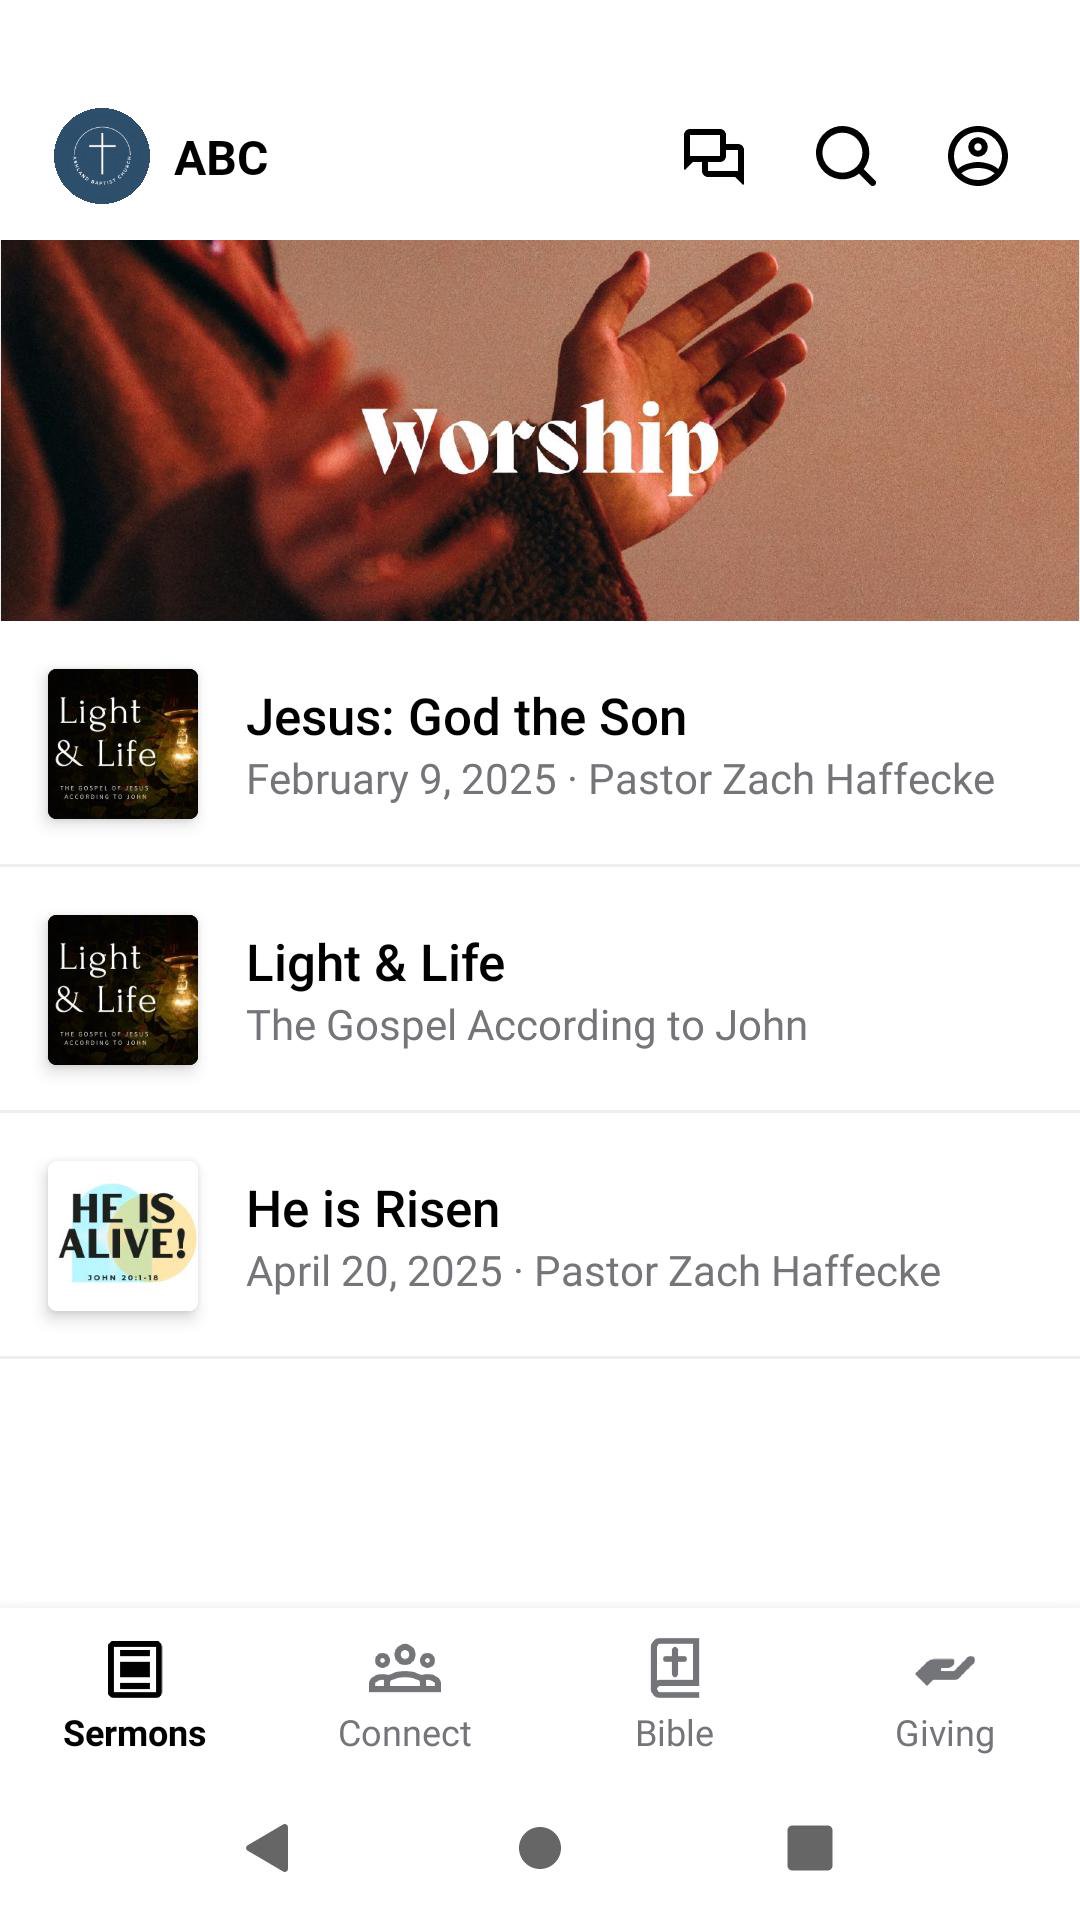Tap the Giving hand icon

coord(945,1669)
